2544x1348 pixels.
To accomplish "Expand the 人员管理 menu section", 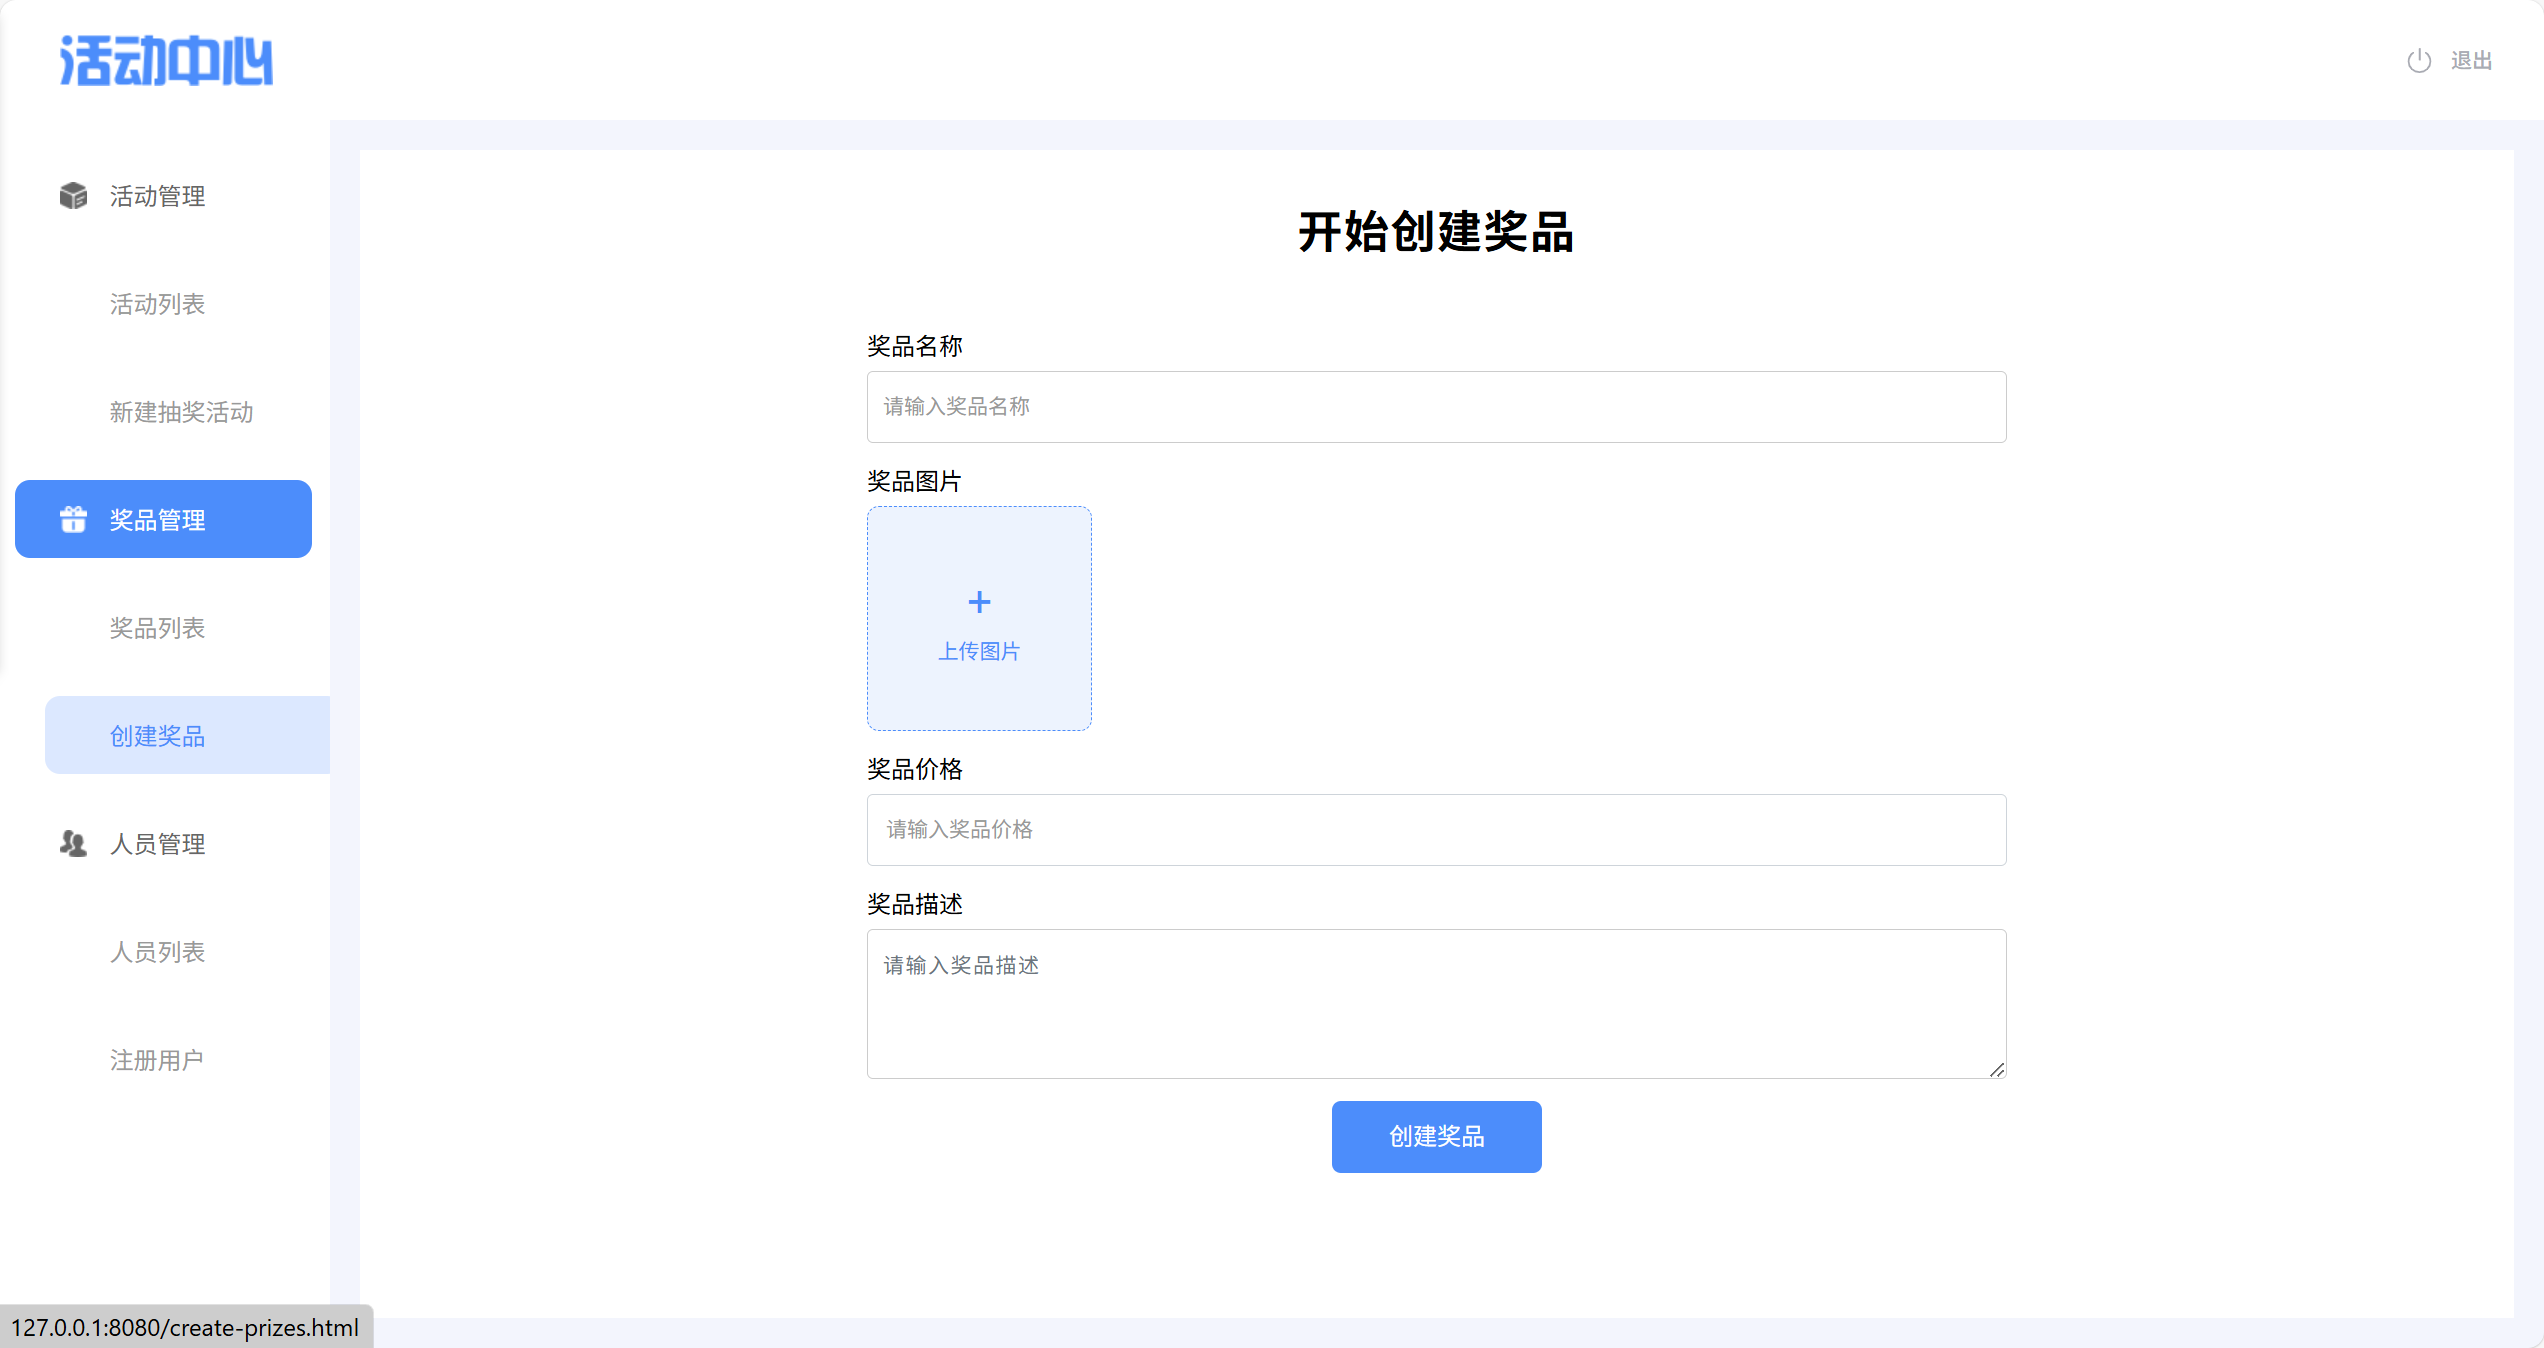I will [x=157, y=844].
